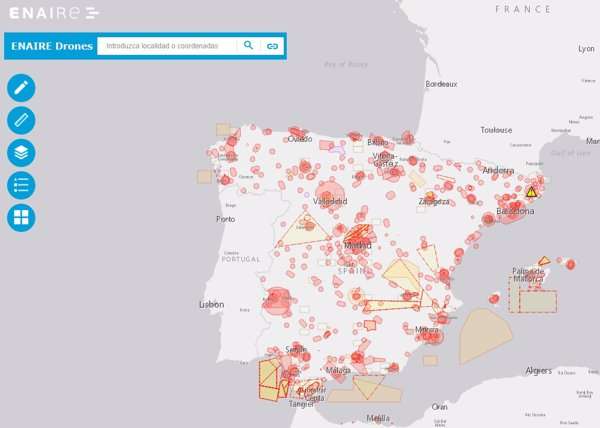This screenshot has height=428, width=600.
Task: Show the legend list panel
Action: 21,185
